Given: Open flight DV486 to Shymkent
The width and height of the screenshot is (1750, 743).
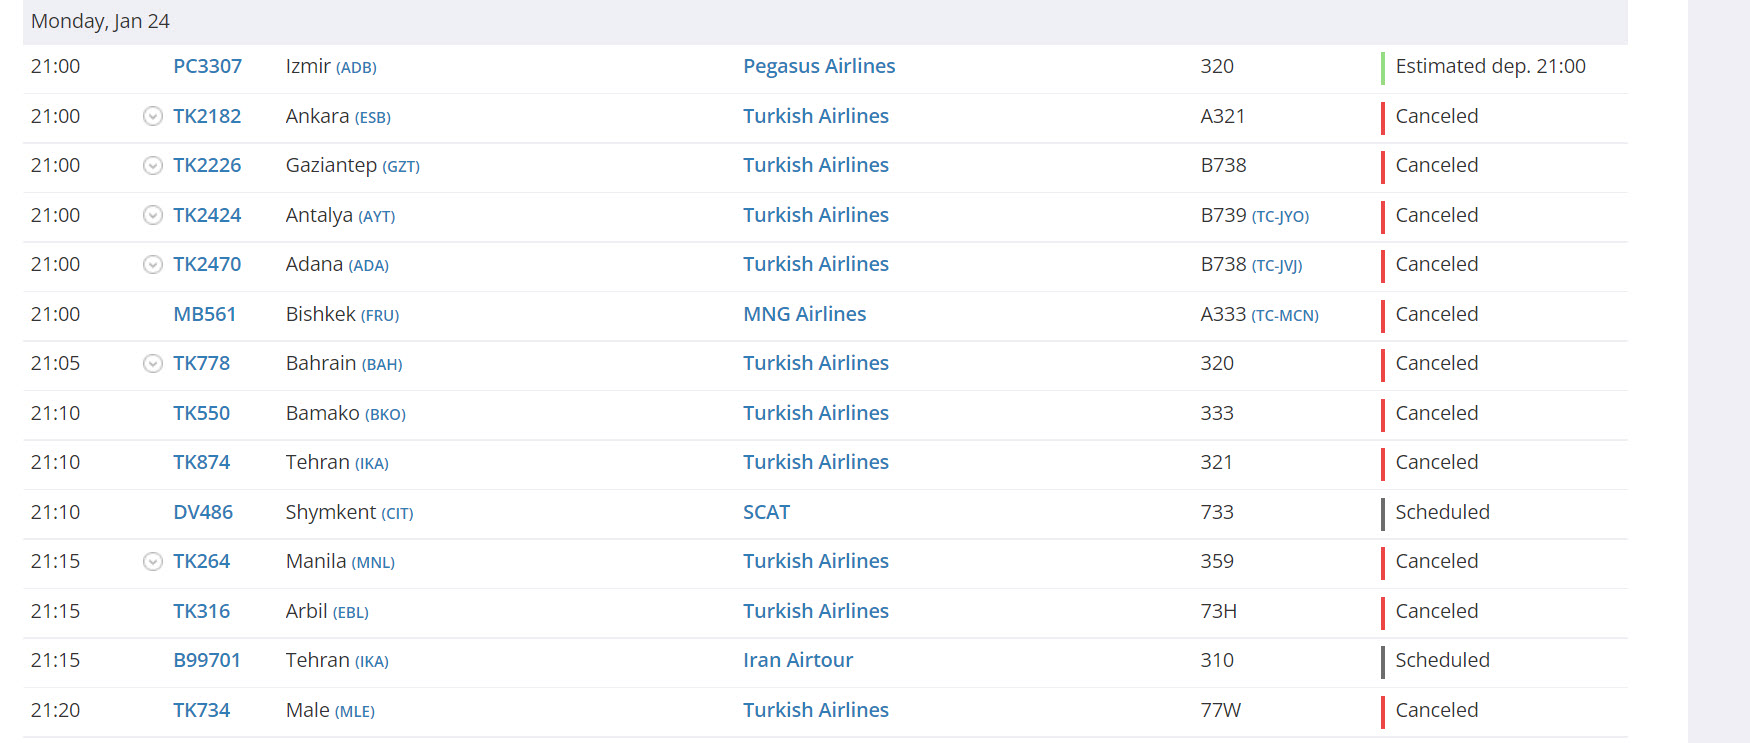Looking at the screenshot, I should pyautogui.click(x=203, y=512).
